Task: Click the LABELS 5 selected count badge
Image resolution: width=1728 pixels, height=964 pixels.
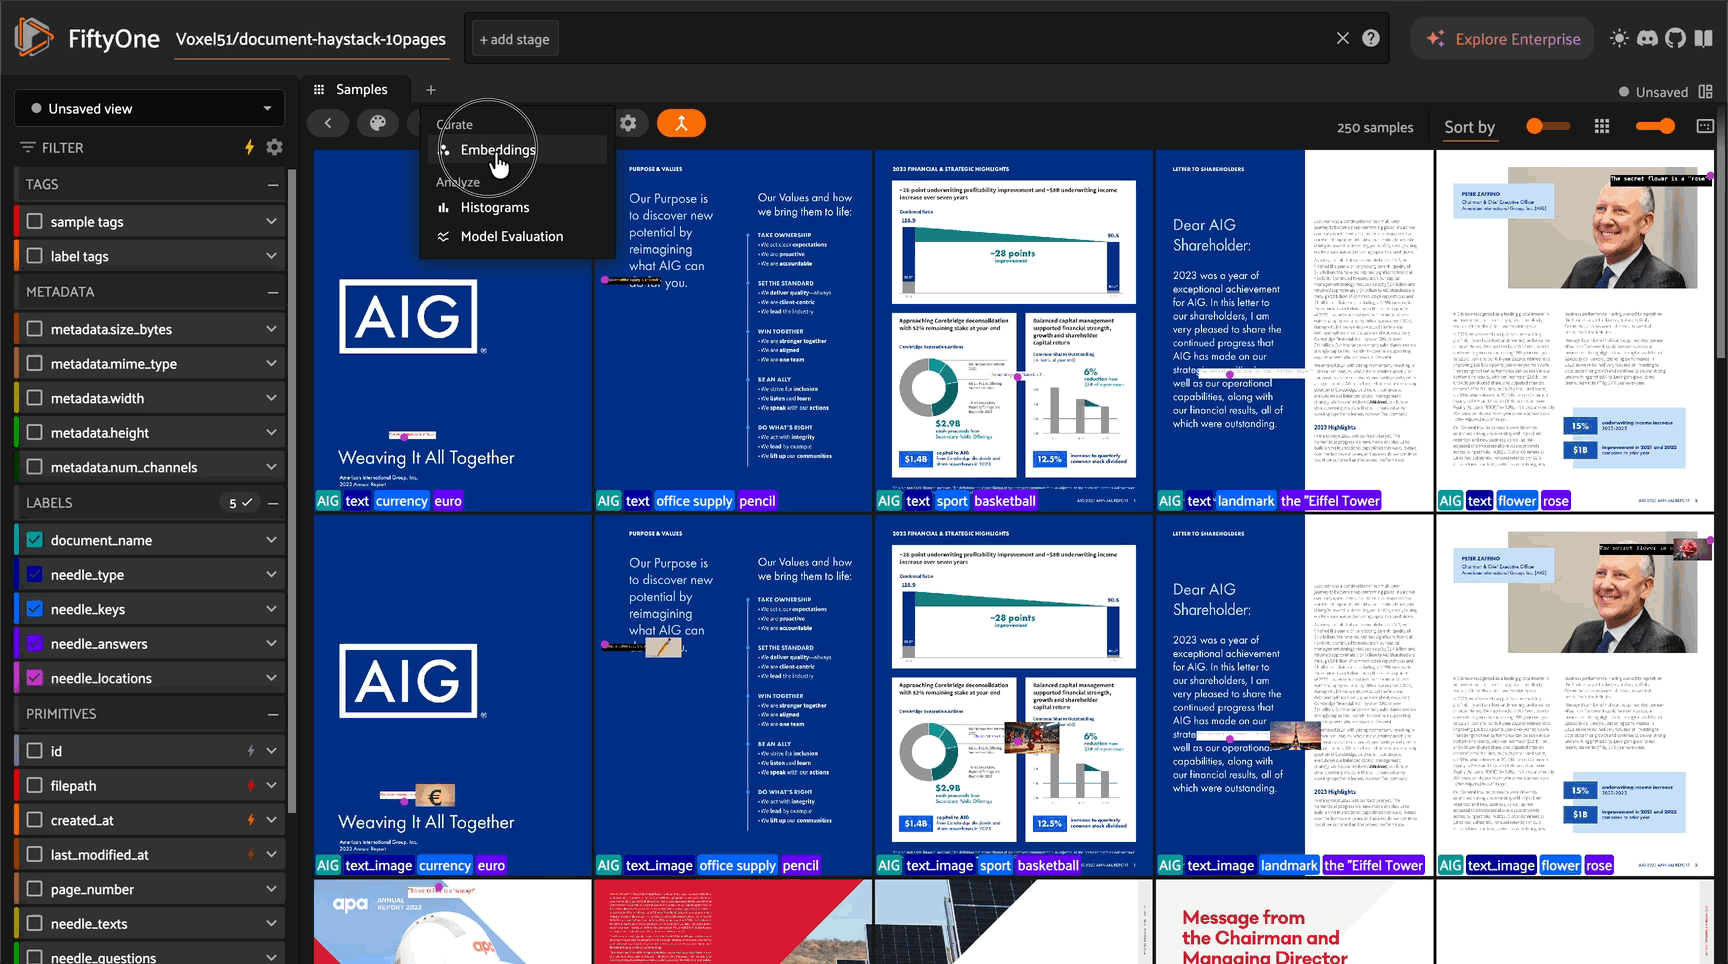Action: 240,503
